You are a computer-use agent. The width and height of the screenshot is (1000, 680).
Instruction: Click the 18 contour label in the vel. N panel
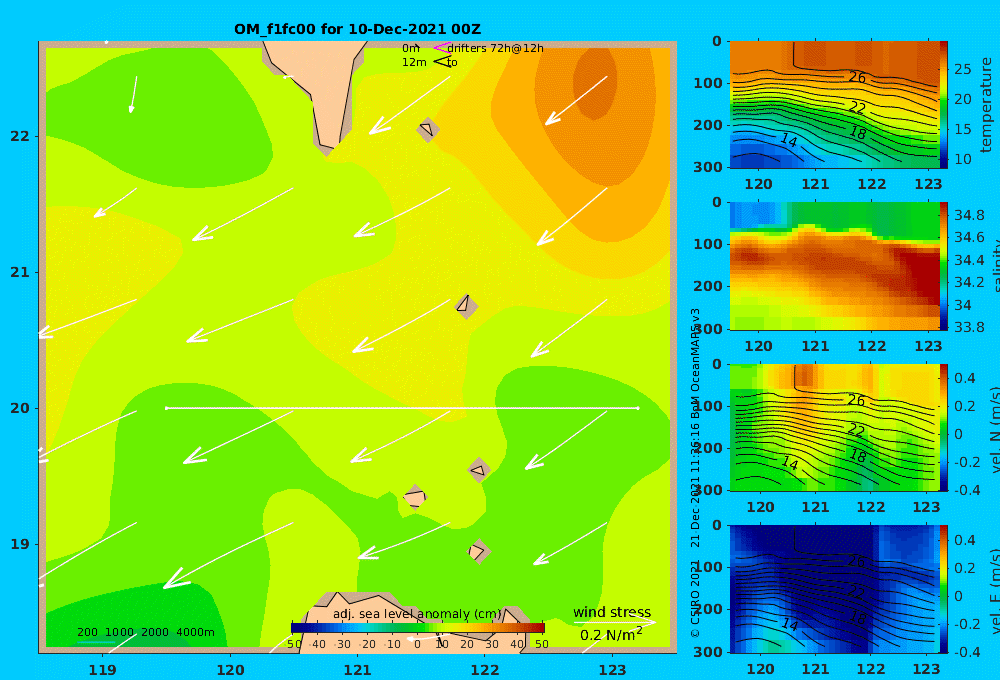(858, 455)
